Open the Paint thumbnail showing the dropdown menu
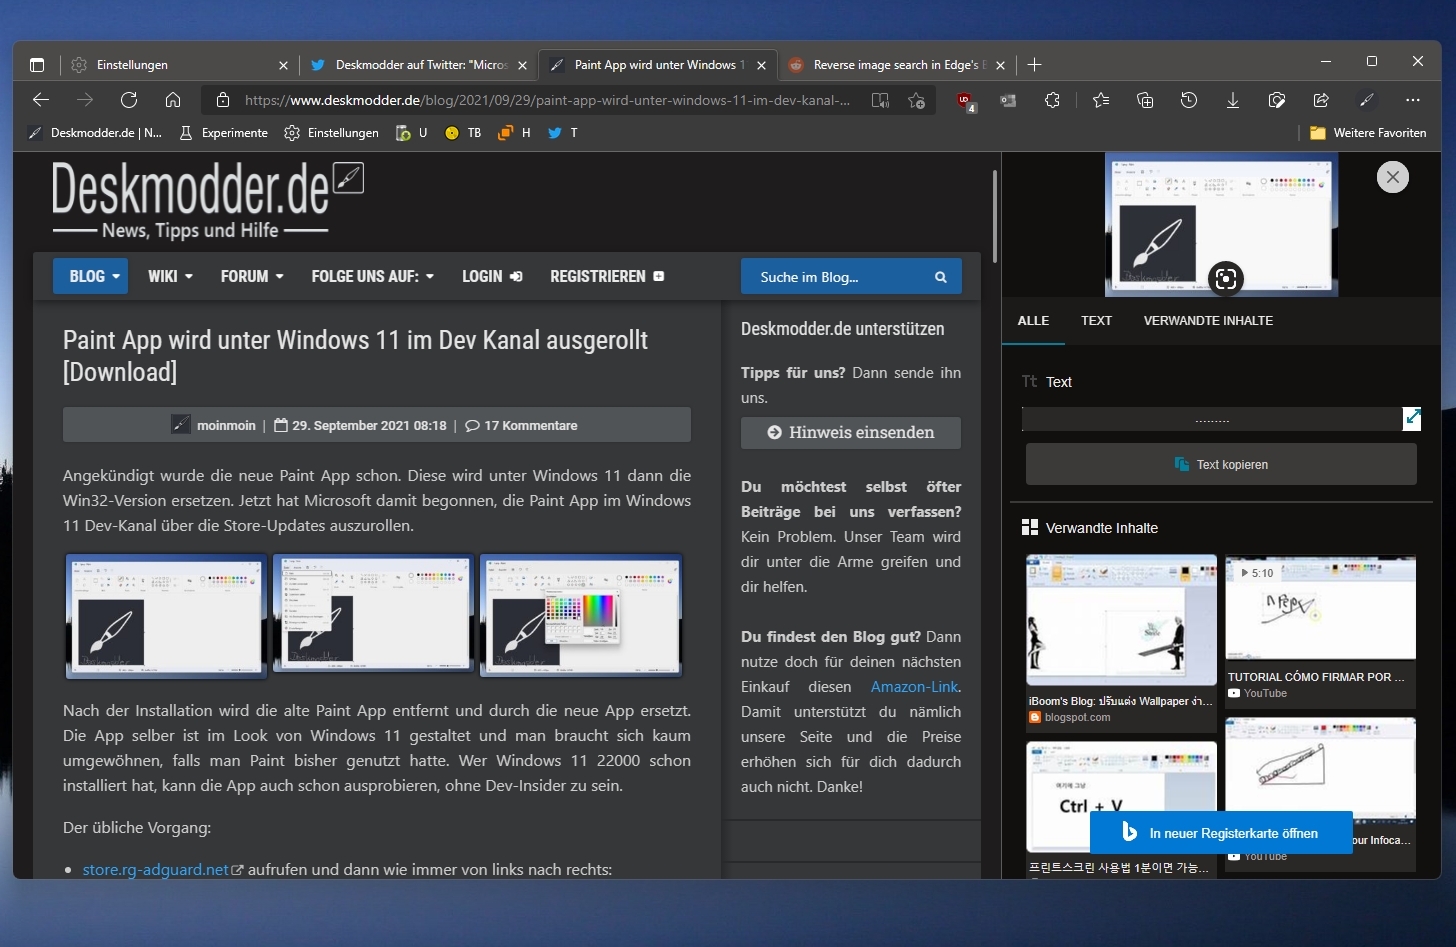The height and width of the screenshot is (947, 1456). [373, 614]
